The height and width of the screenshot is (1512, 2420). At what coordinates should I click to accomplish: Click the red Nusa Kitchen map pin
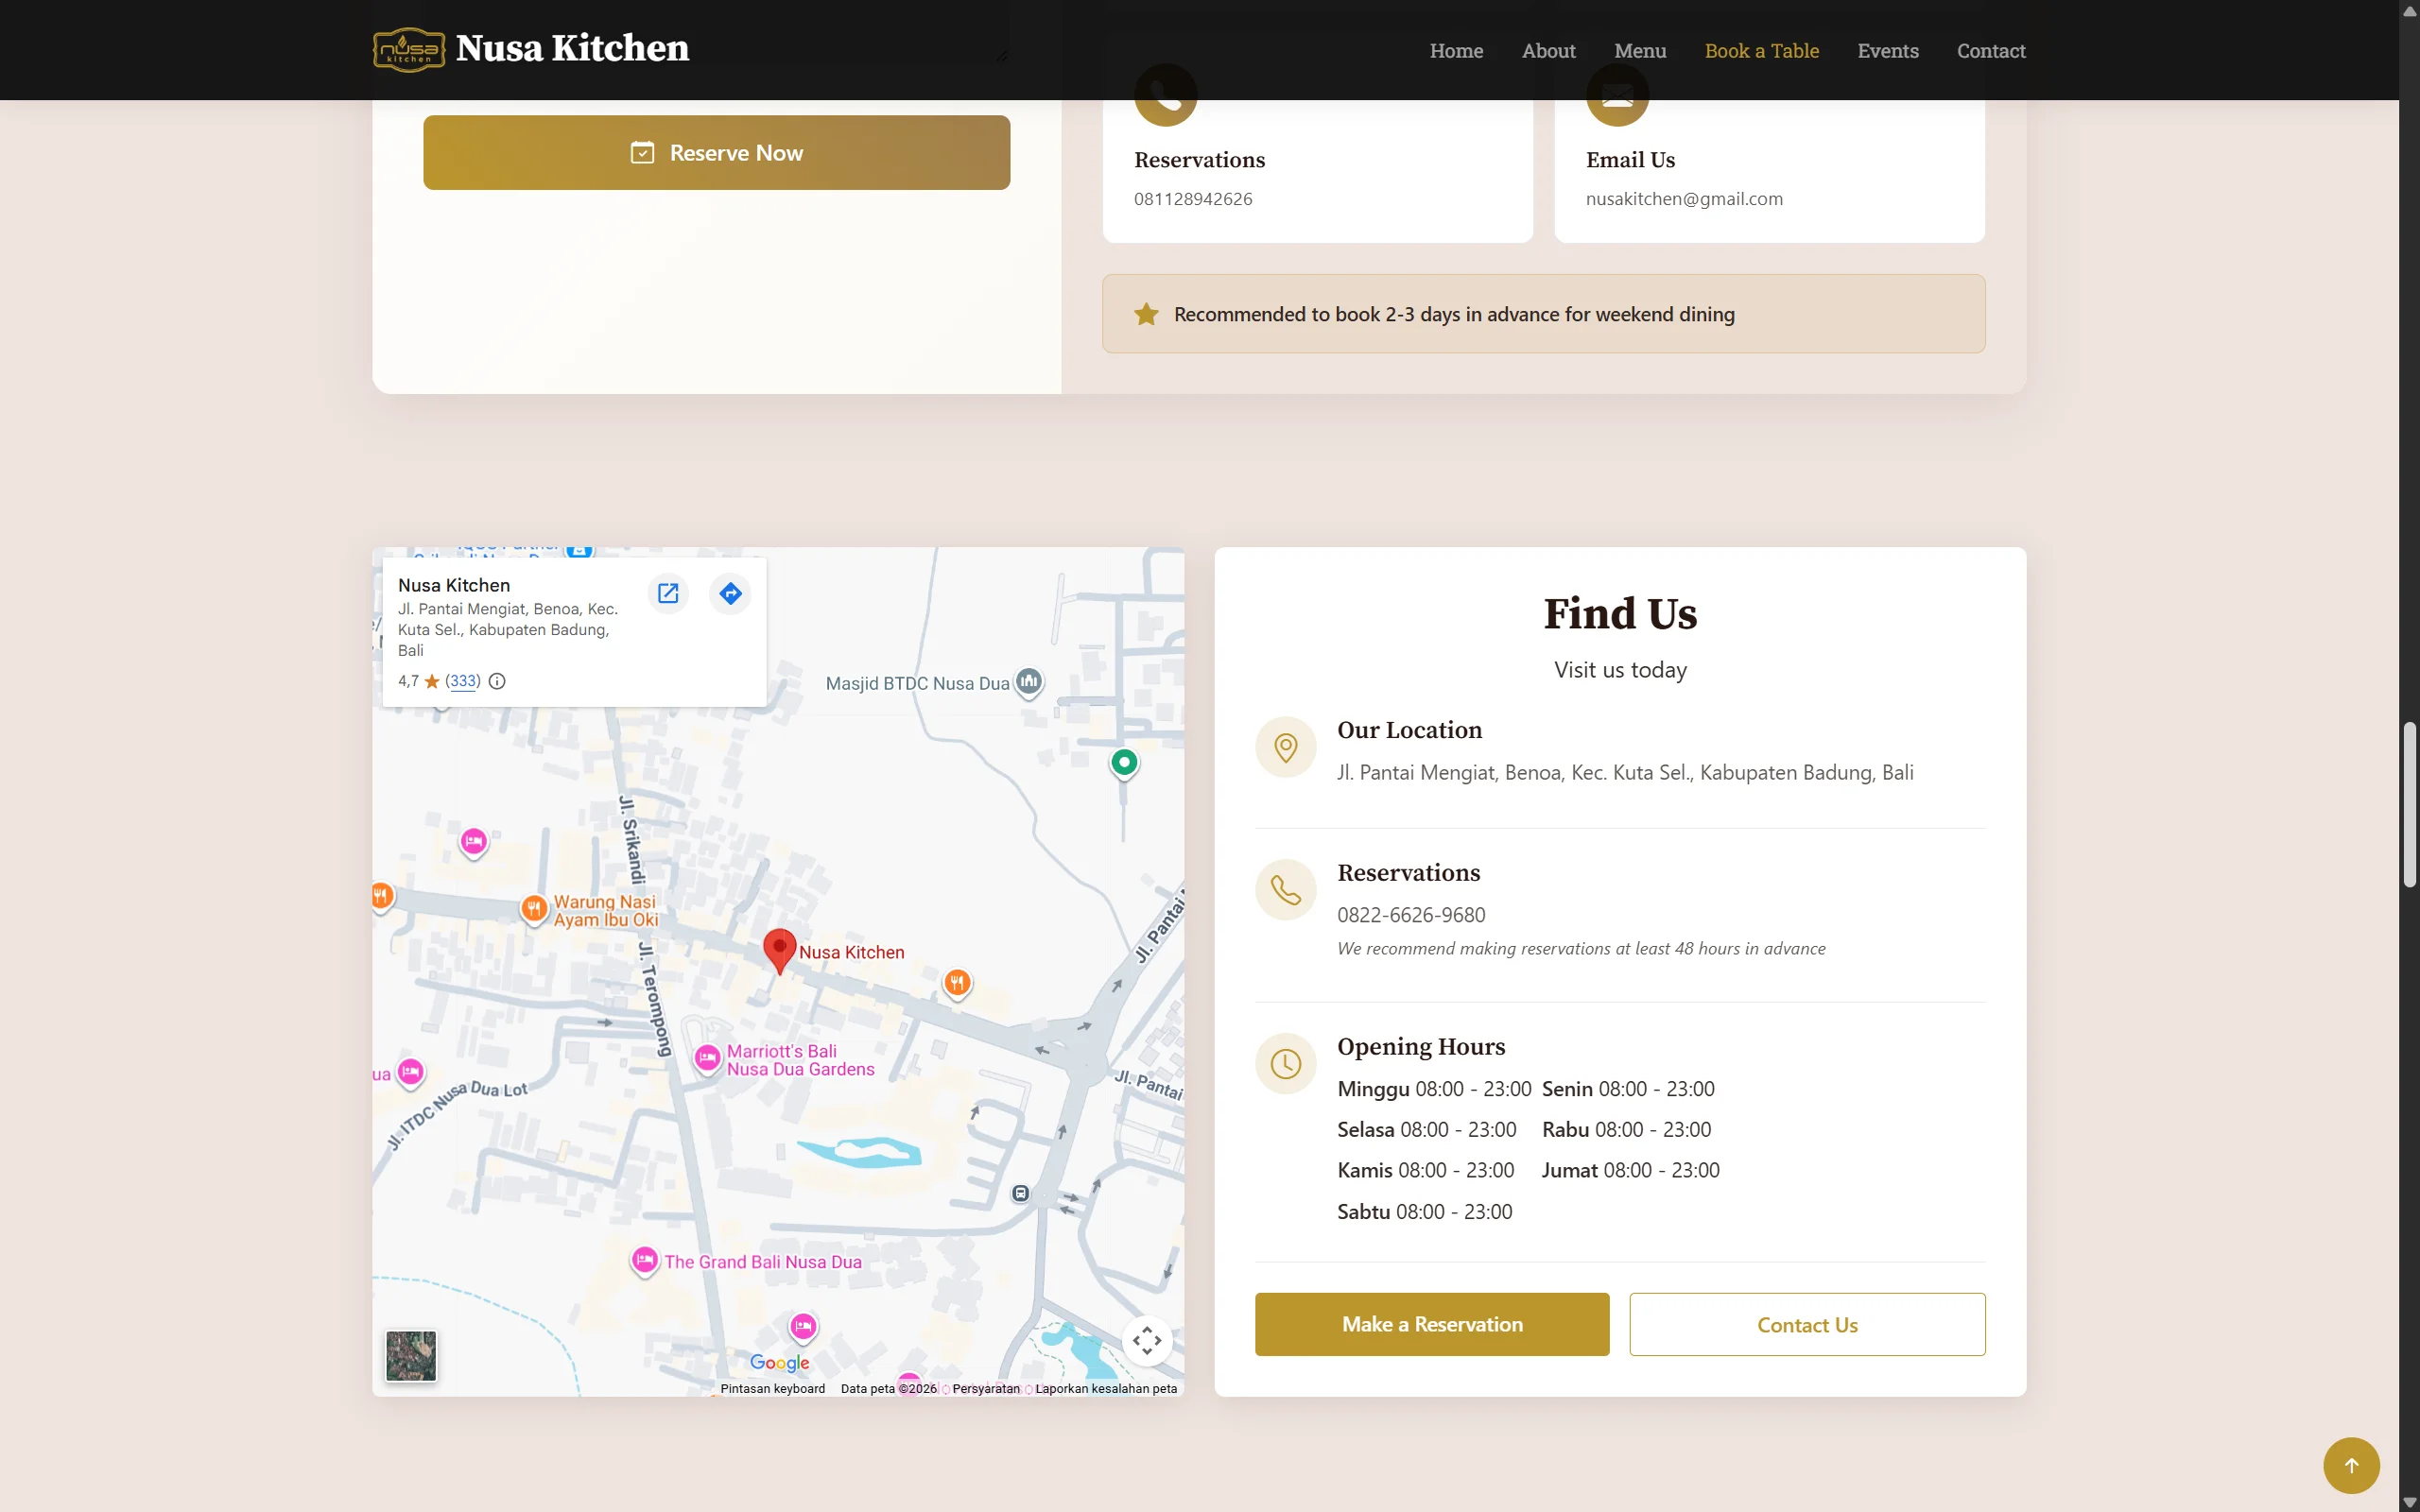click(779, 948)
